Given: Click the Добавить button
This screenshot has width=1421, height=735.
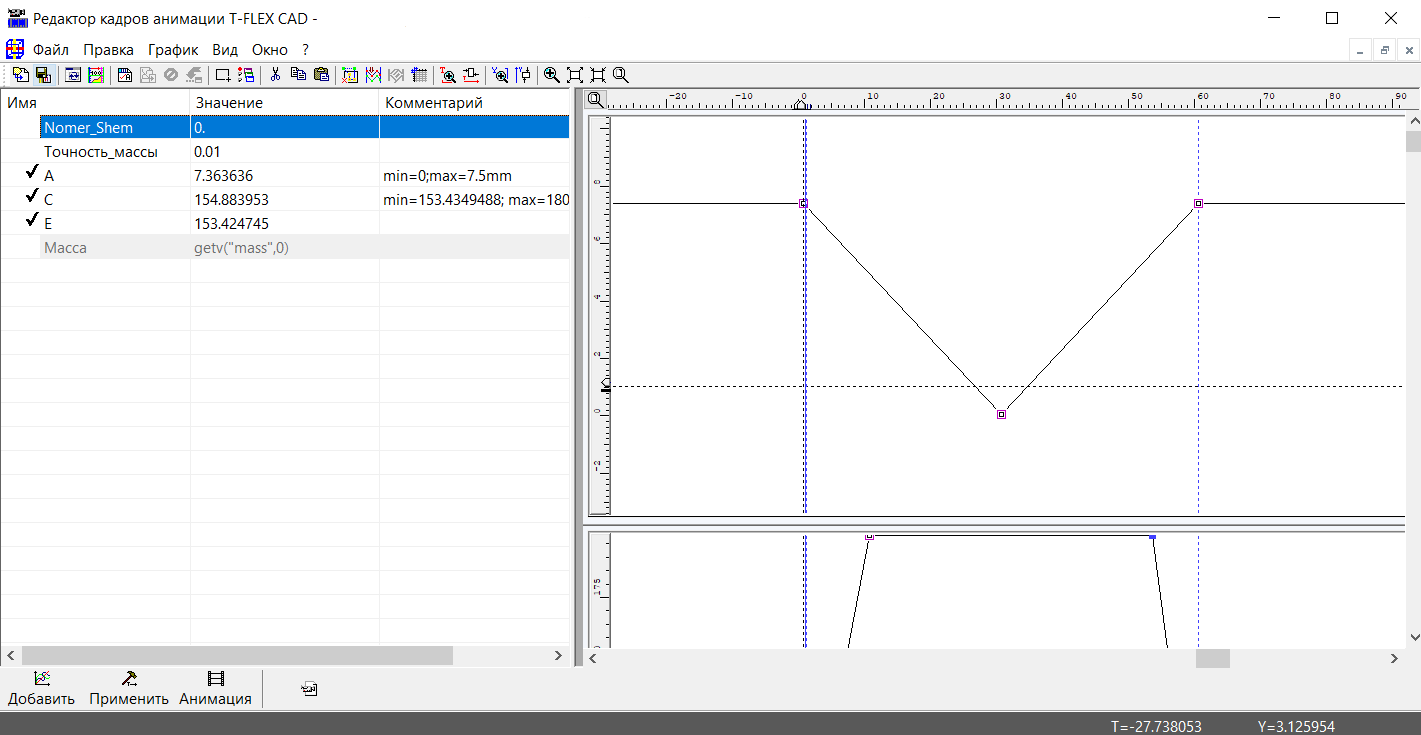Looking at the screenshot, I should pyautogui.click(x=42, y=688).
